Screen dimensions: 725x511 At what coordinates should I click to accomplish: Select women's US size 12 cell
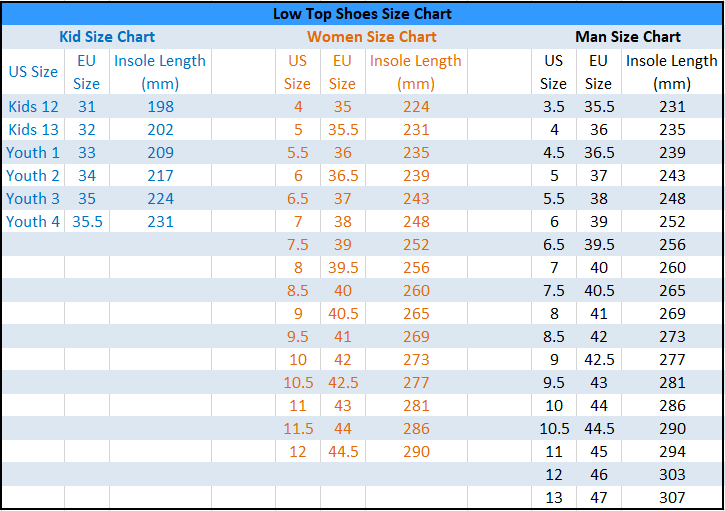[x=298, y=452]
